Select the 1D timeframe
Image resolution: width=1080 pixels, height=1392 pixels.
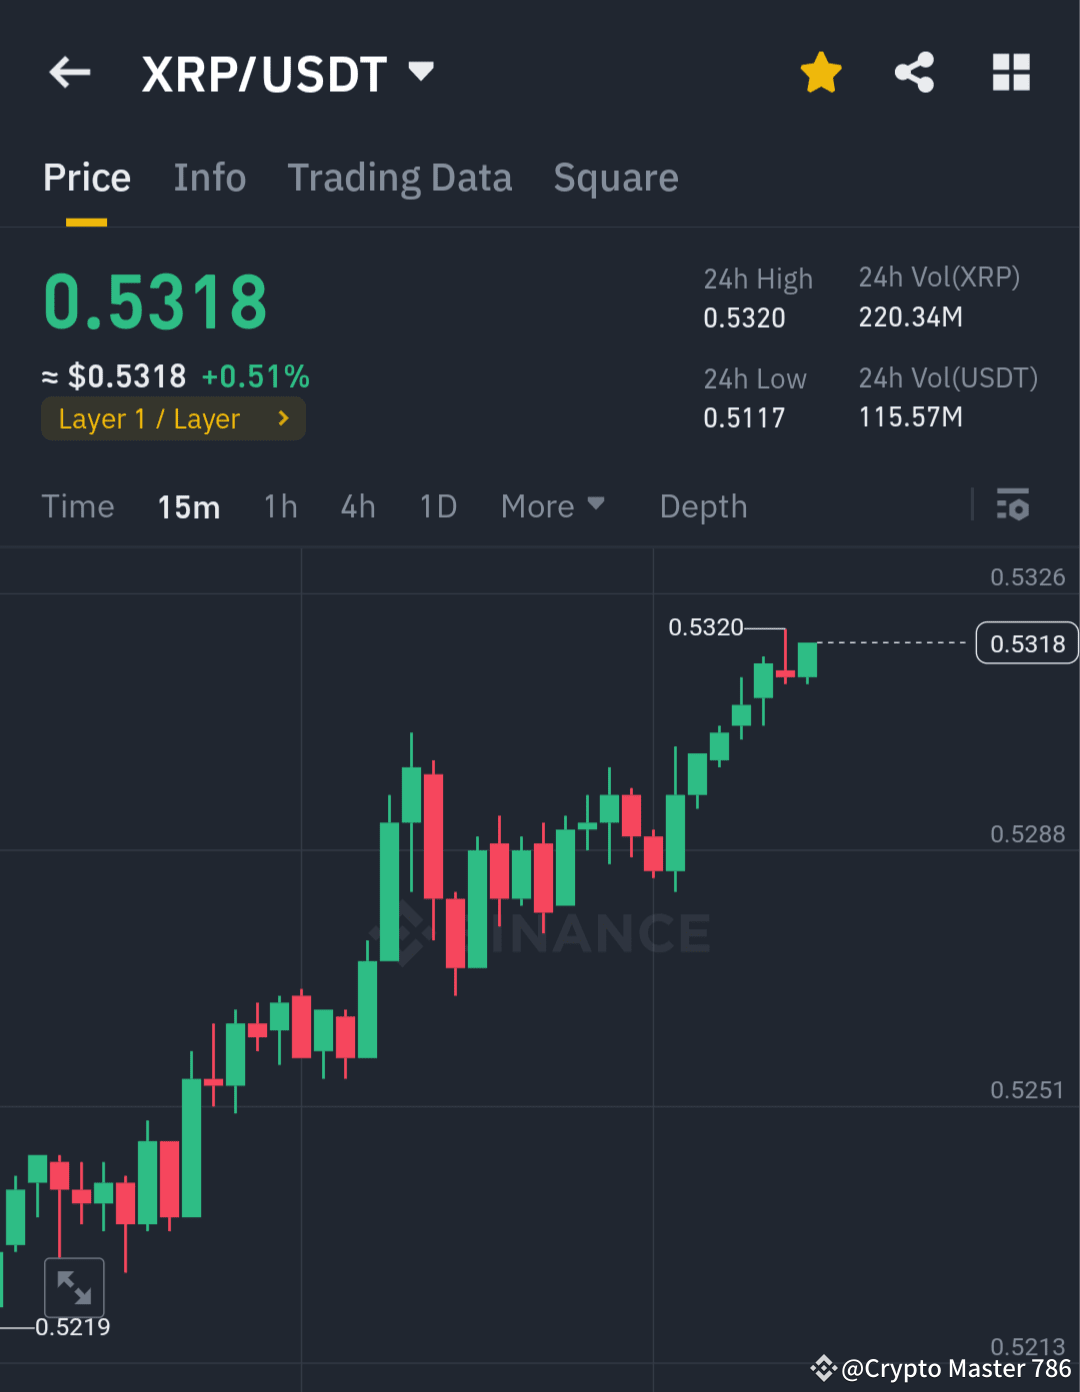click(x=437, y=506)
